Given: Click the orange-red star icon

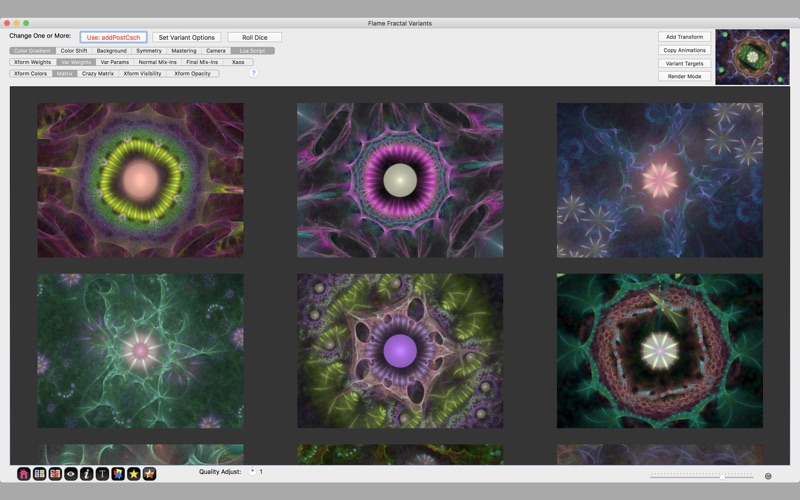Looking at the screenshot, I should [x=149, y=474].
